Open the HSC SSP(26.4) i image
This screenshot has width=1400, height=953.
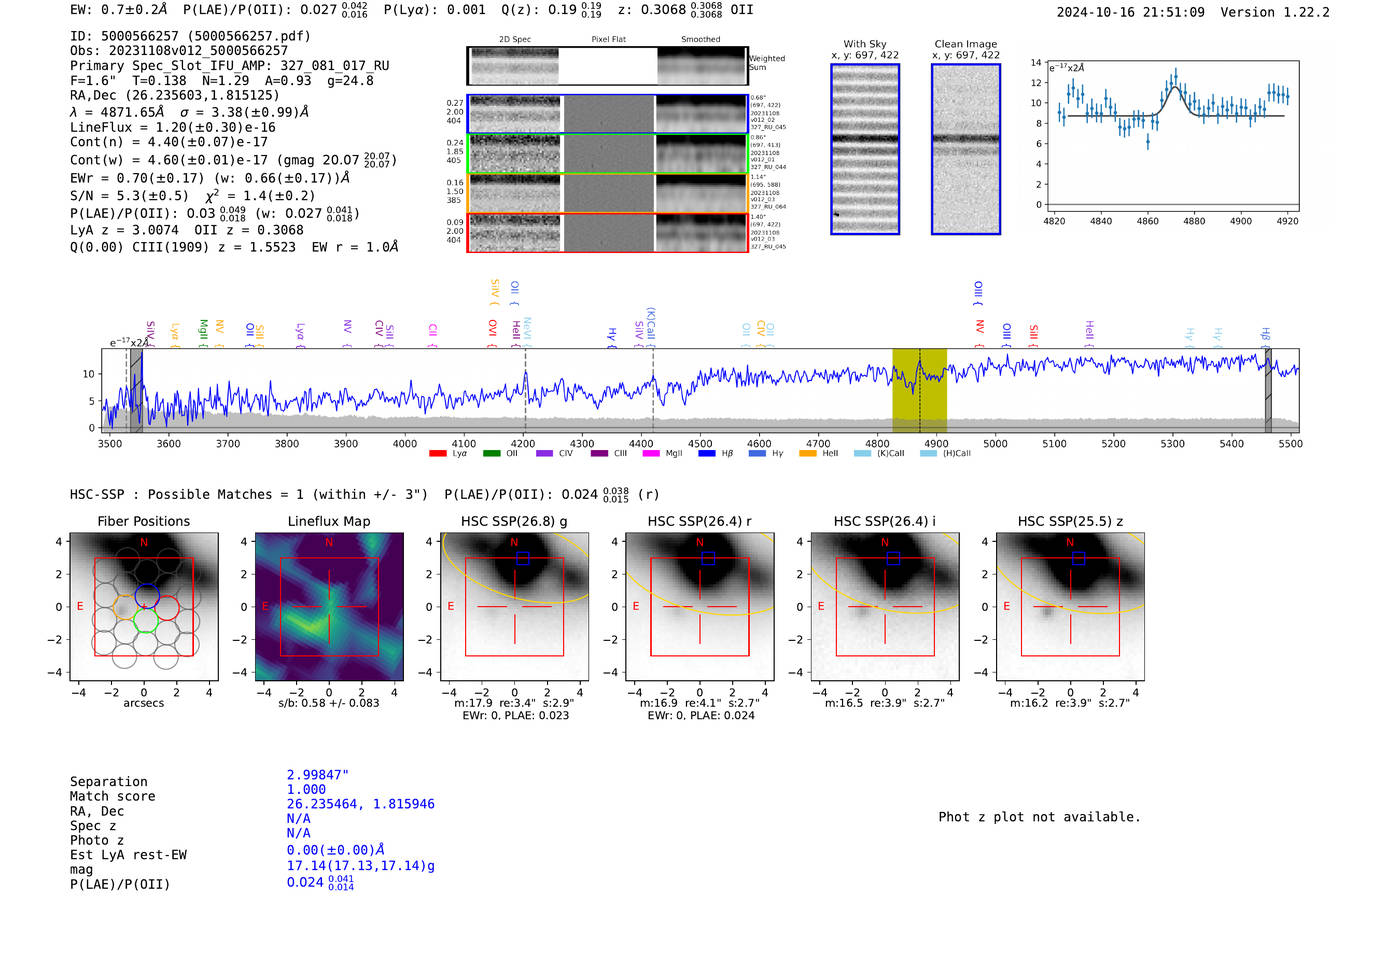click(x=885, y=607)
